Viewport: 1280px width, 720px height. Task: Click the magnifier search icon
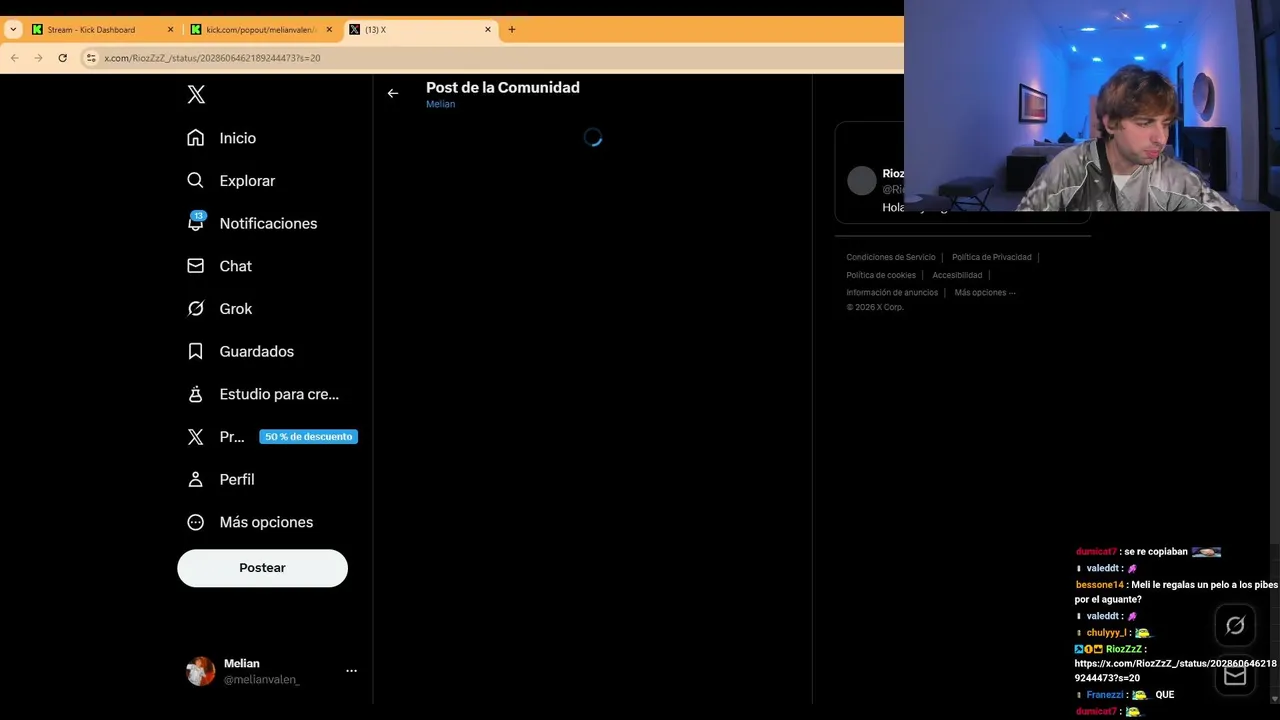click(196, 181)
